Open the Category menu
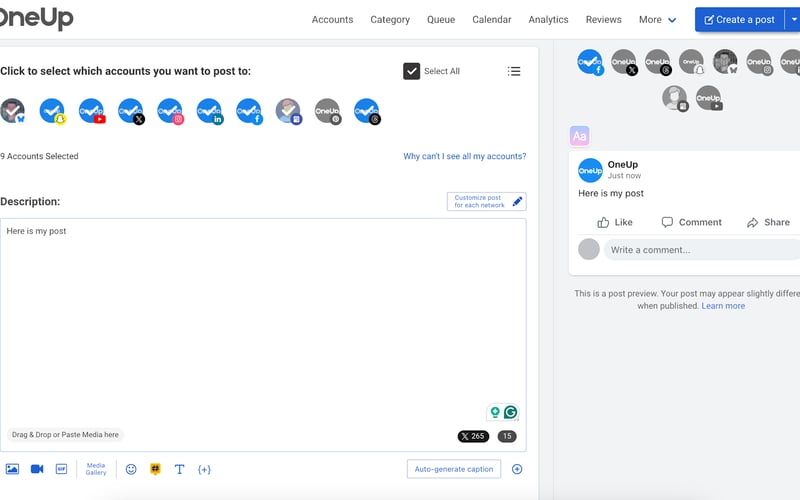The width and height of the screenshot is (800, 500). 390,19
